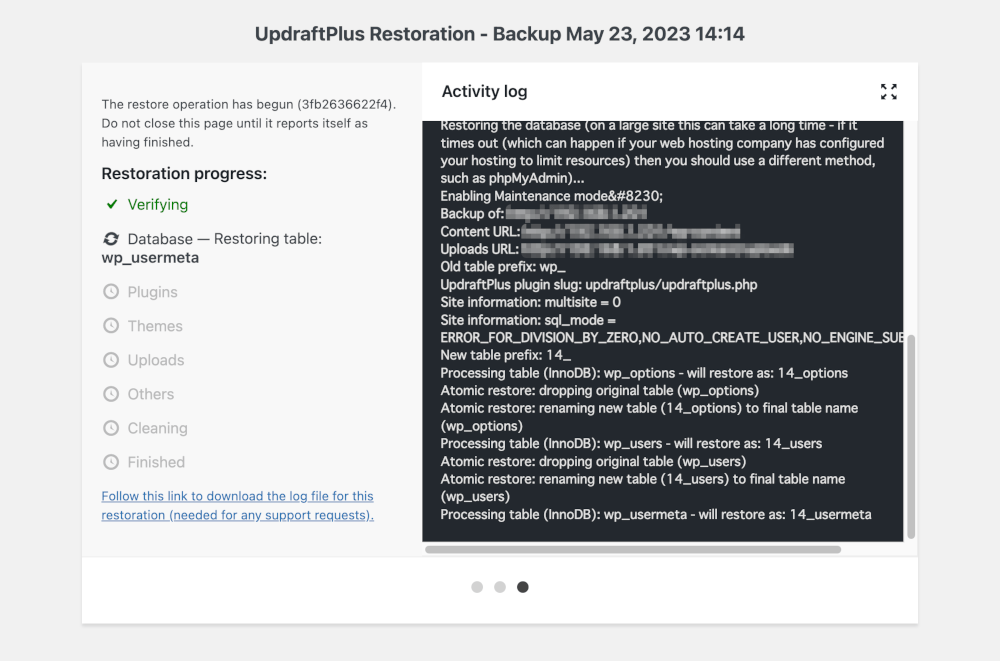Image resolution: width=1000 pixels, height=661 pixels.
Task: Click the 'Processing table wp_options' log line
Action: pos(644,373)
